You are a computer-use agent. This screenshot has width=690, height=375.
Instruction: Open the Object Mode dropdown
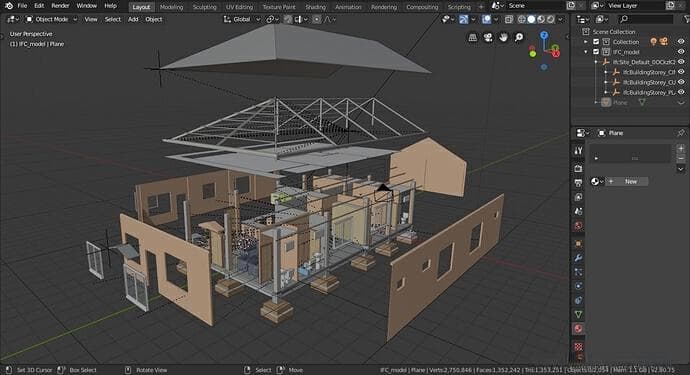point(51,19)
